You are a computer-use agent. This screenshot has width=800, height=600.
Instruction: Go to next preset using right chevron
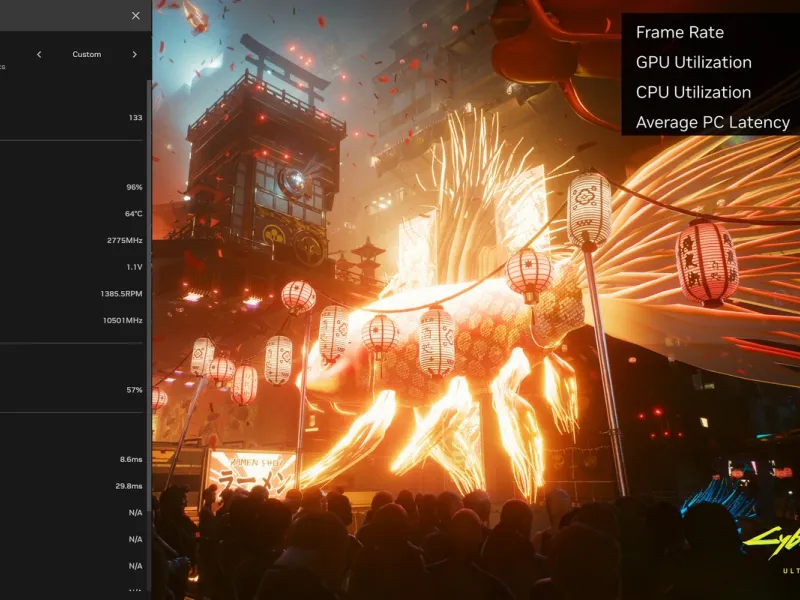135,54
